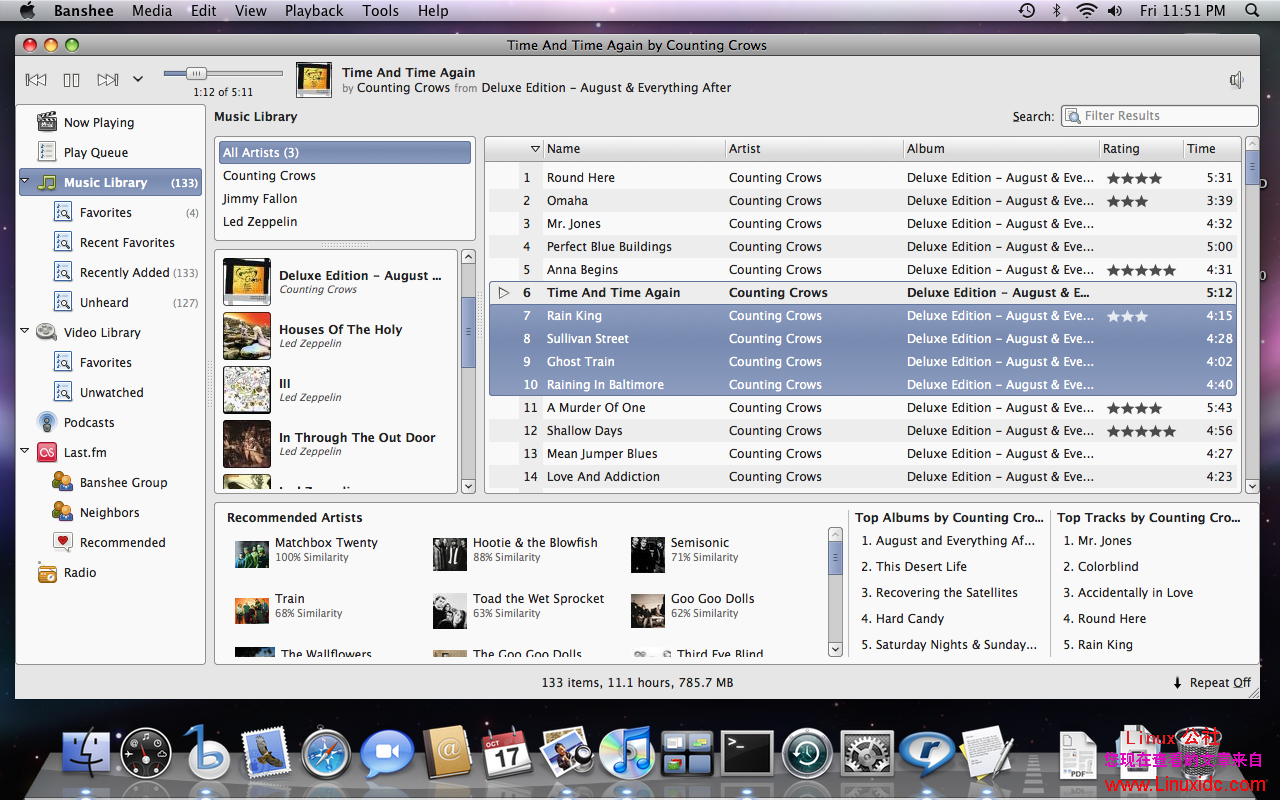Open Terminal from the Dock
Viewport: 1280px width, 800px height.
pyautogui.click(x=747, y=752)
